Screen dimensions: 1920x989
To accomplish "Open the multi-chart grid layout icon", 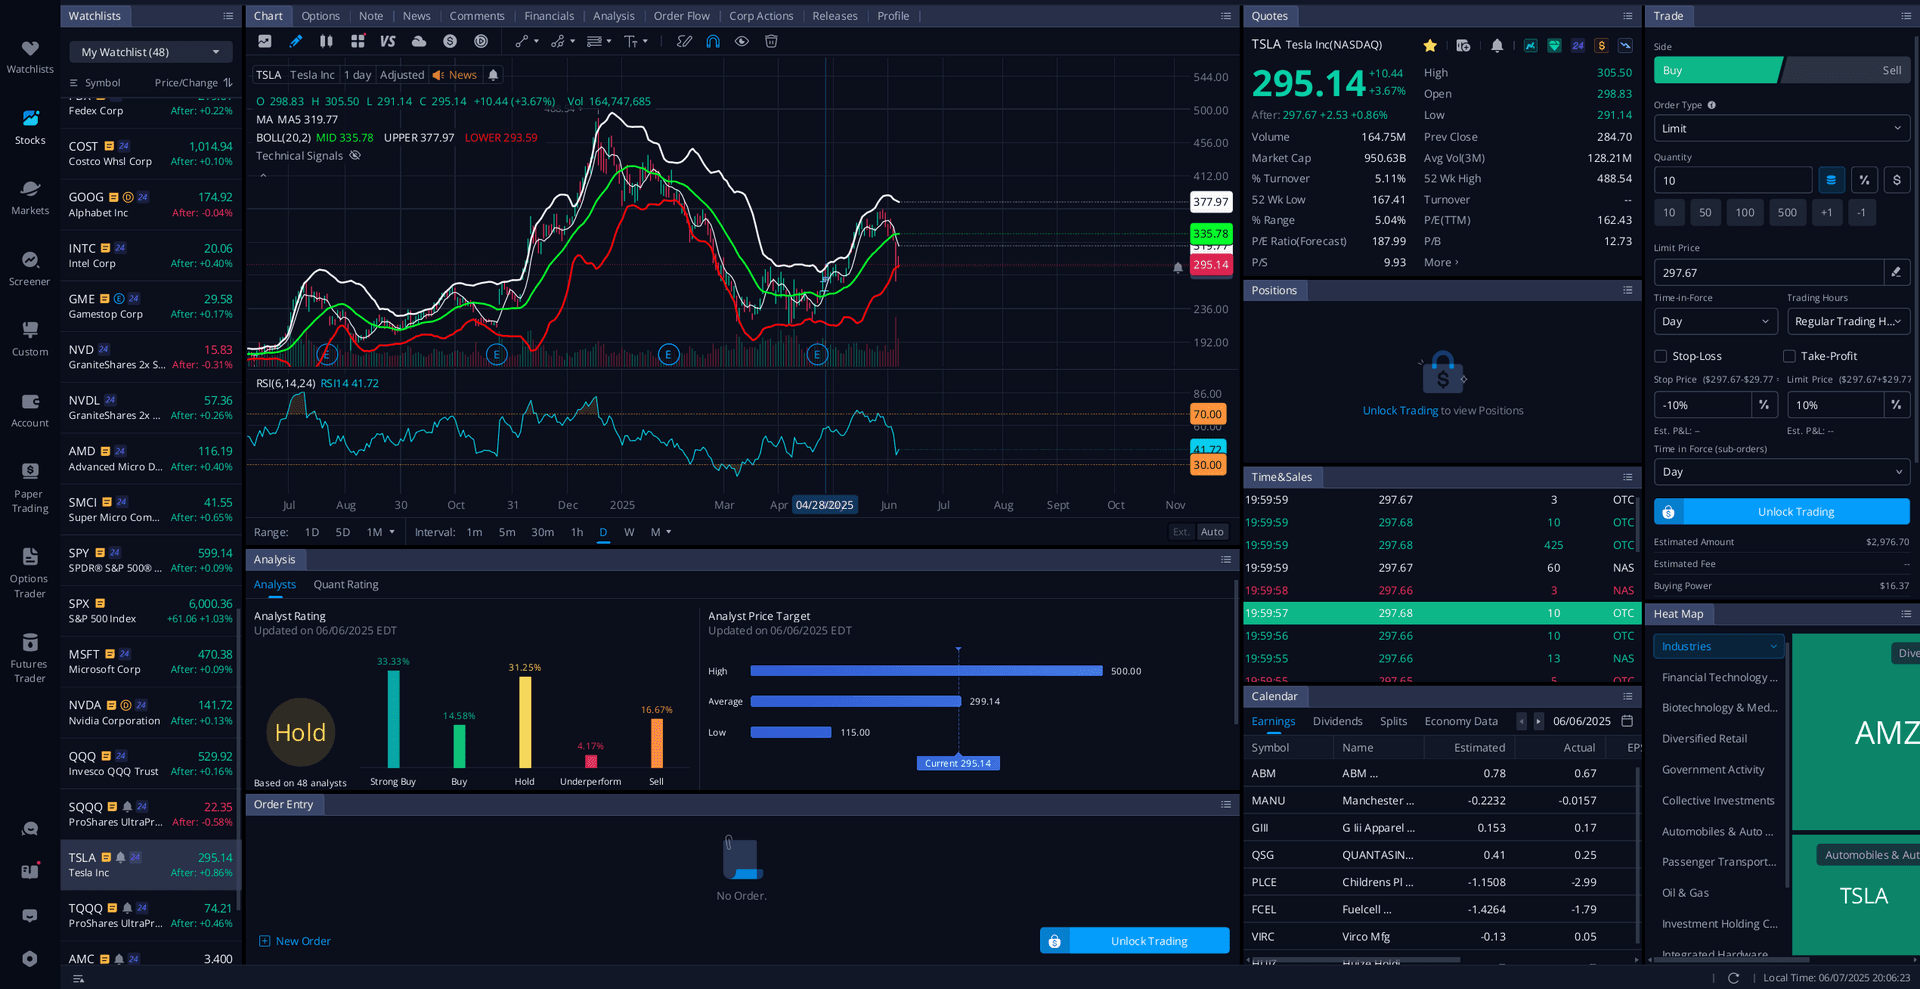I will point(357,41).
